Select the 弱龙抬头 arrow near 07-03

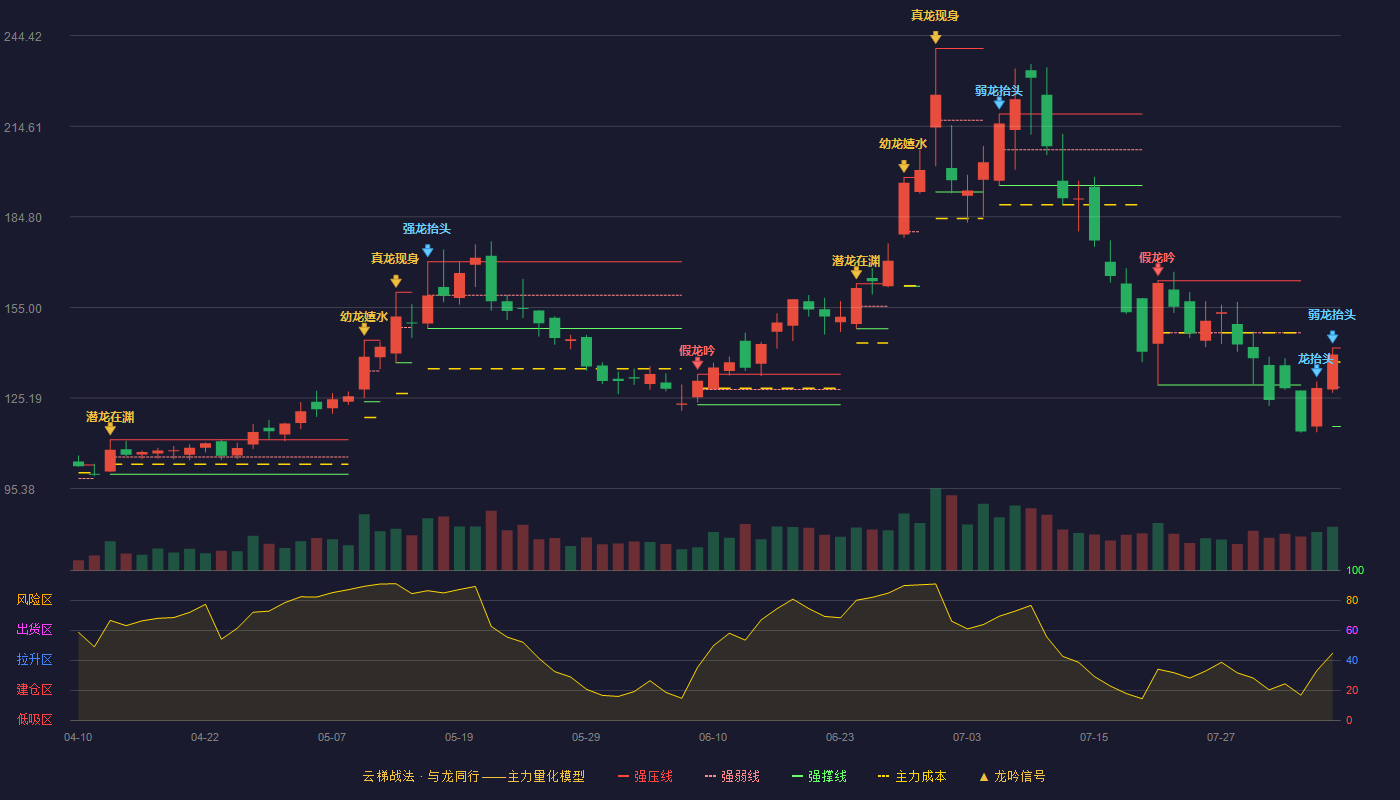click(999, 103)
